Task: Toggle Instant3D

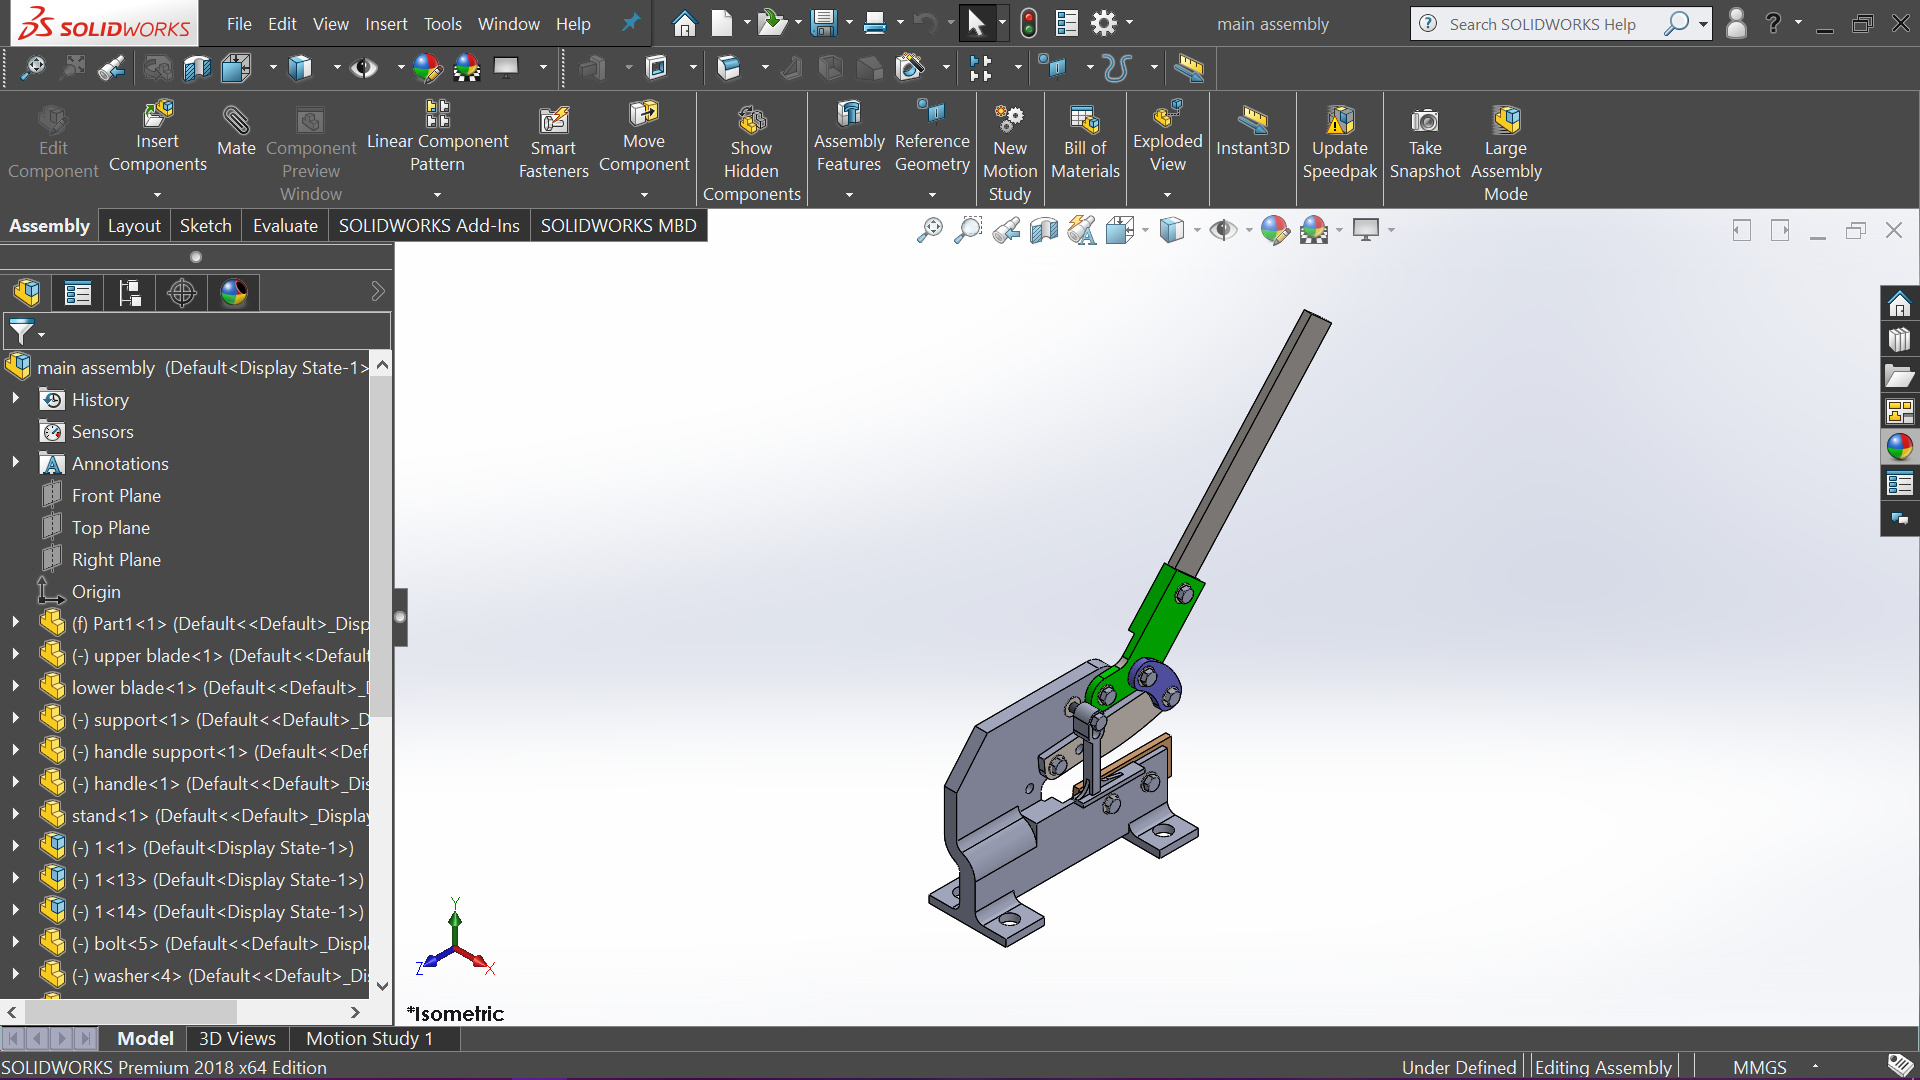Action: (x=1252, y=131)
